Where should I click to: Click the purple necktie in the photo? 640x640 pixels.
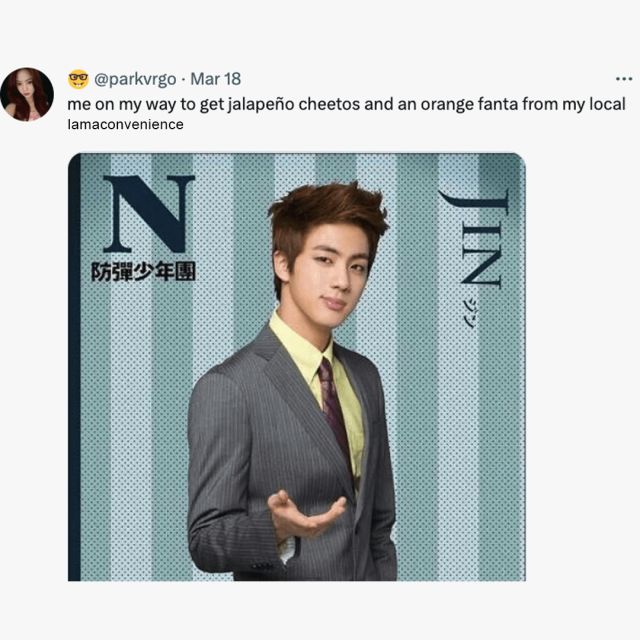(334, 408)
